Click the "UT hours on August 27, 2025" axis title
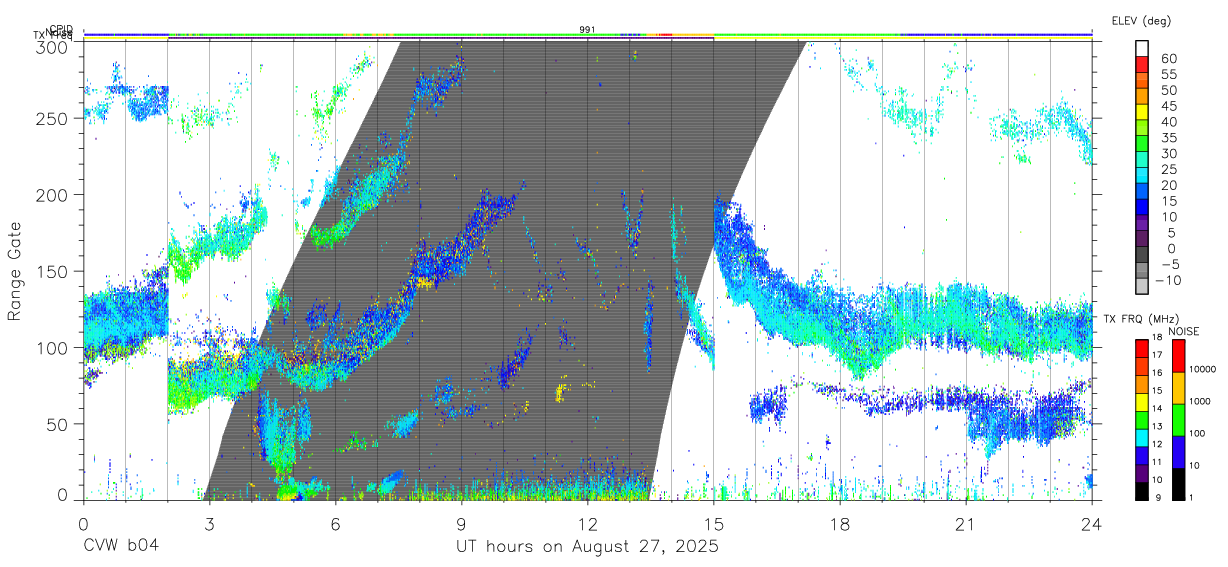1228x567 pixels. pos(587,547)
